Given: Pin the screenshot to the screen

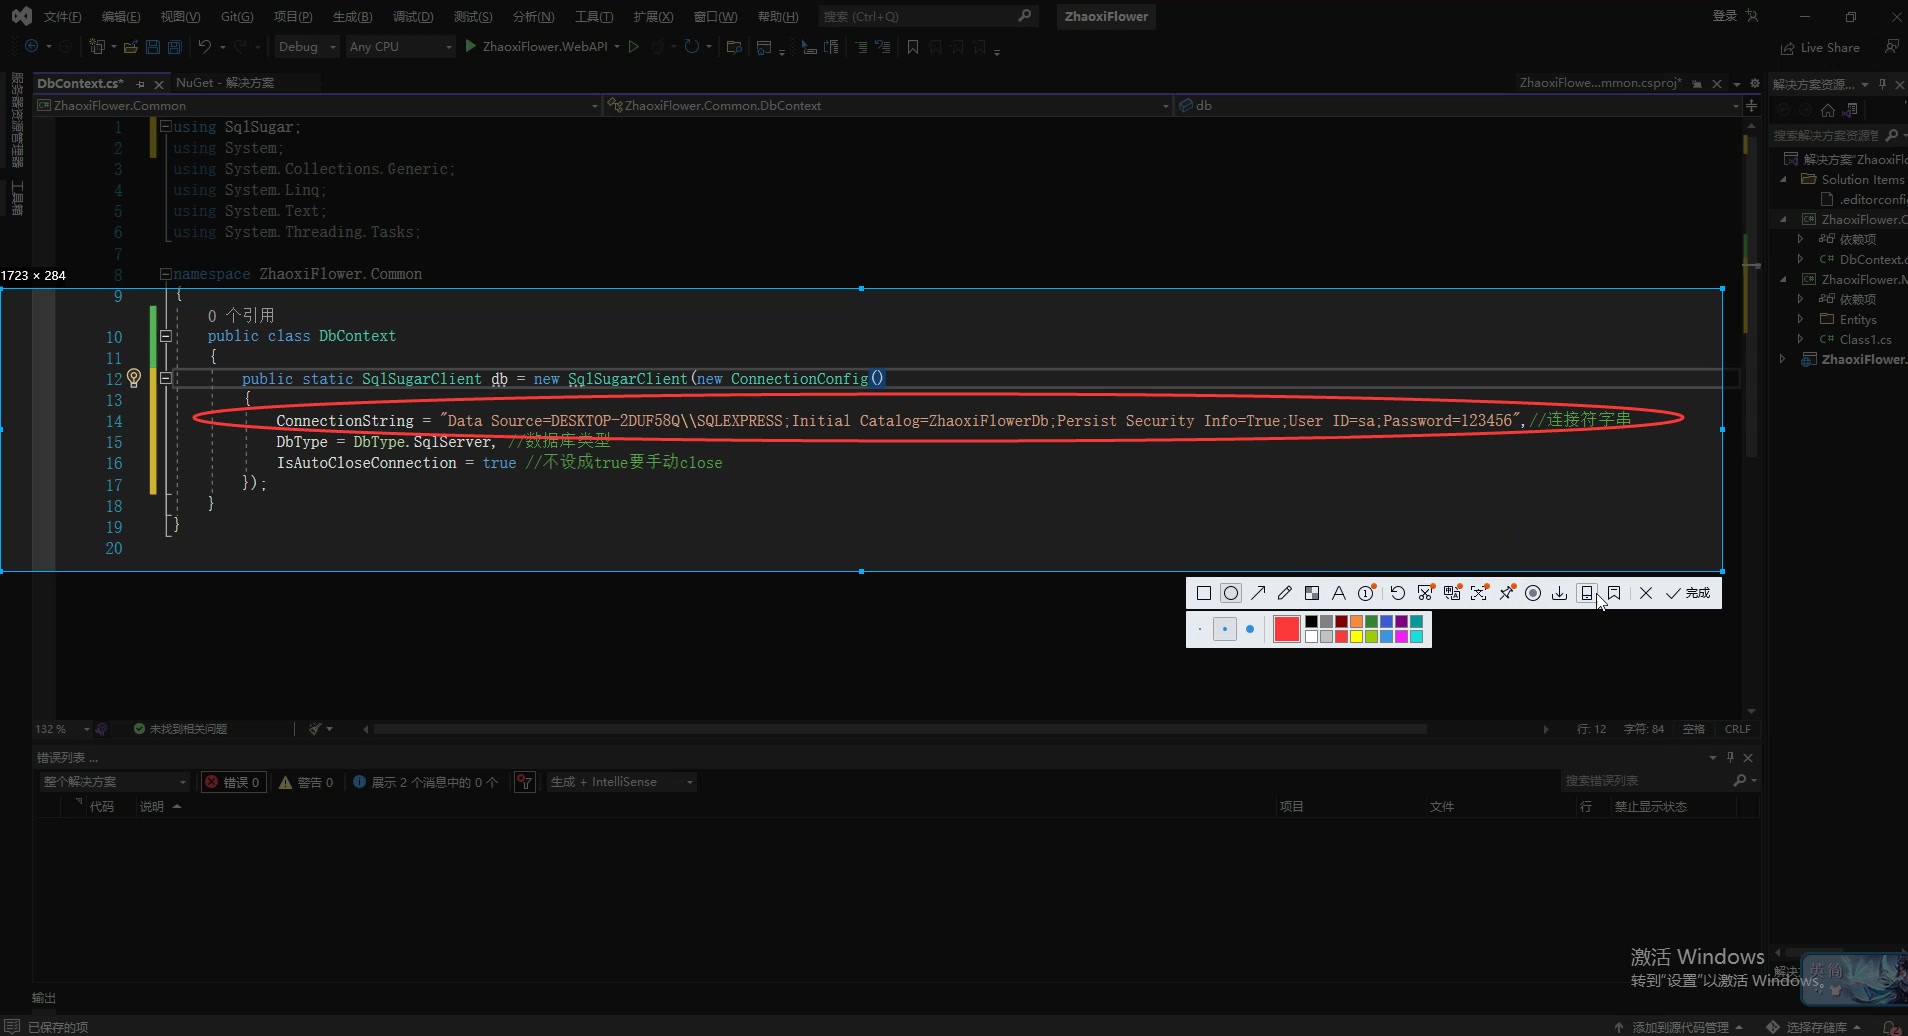Looking at the screenshot, I should (1506, 593).
